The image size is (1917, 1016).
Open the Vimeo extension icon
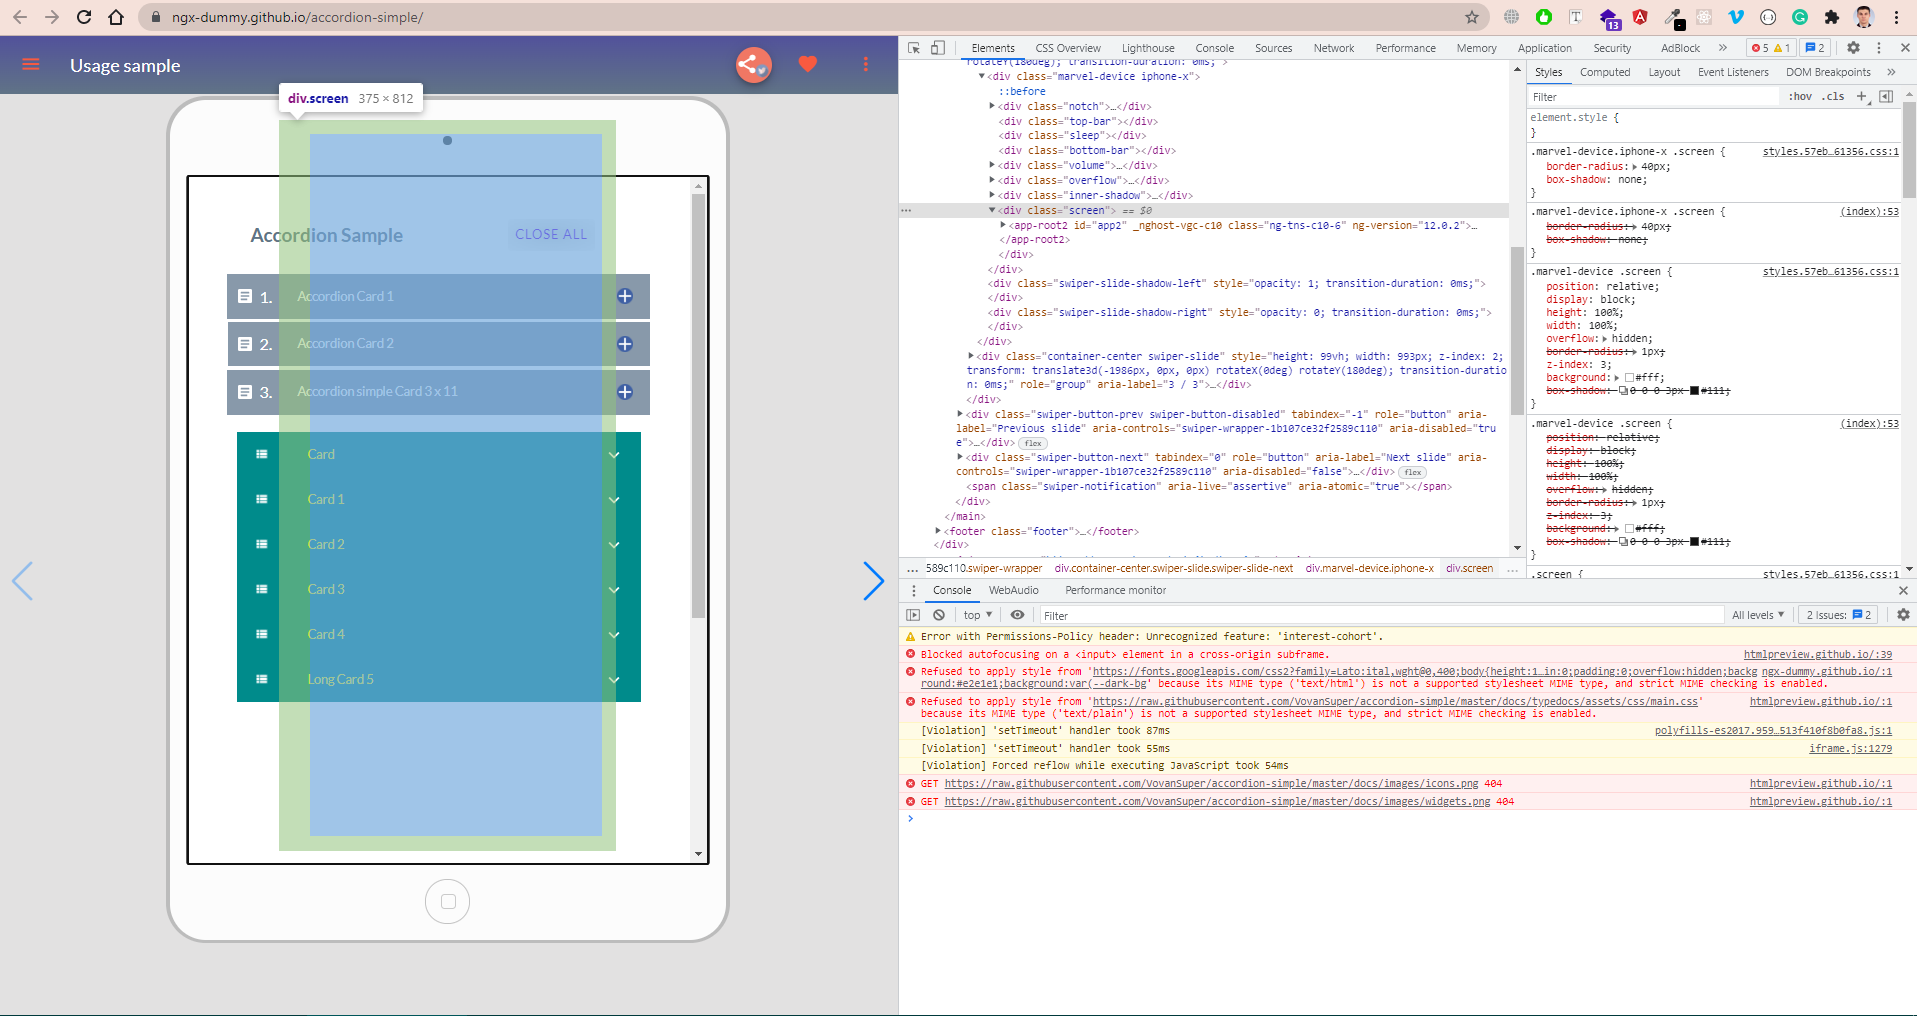click(x=1736, y=17)
